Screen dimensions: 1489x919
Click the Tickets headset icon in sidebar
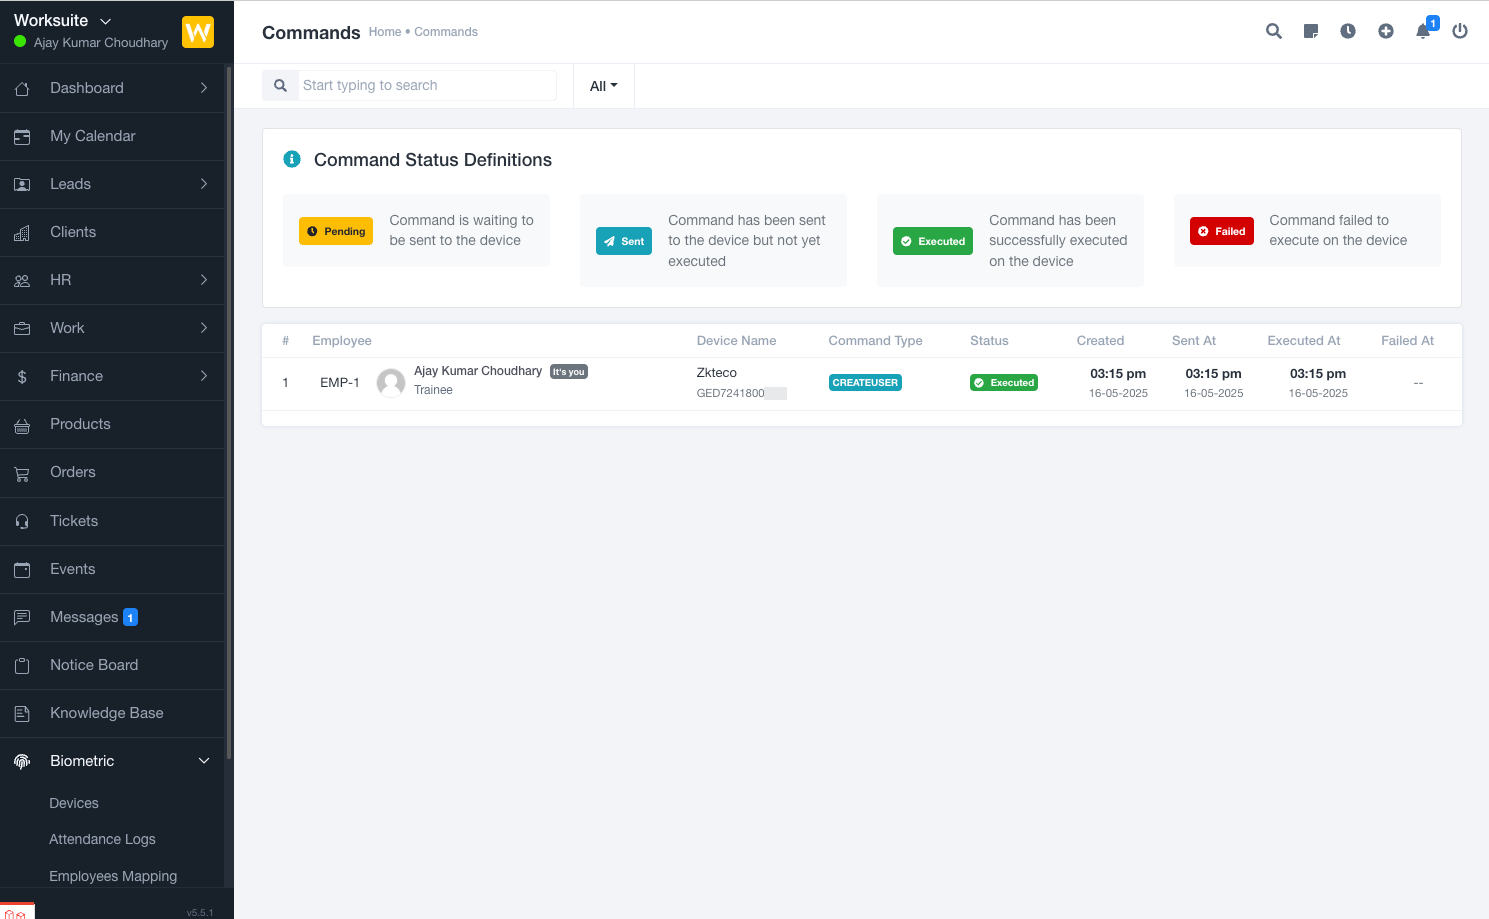22,521
